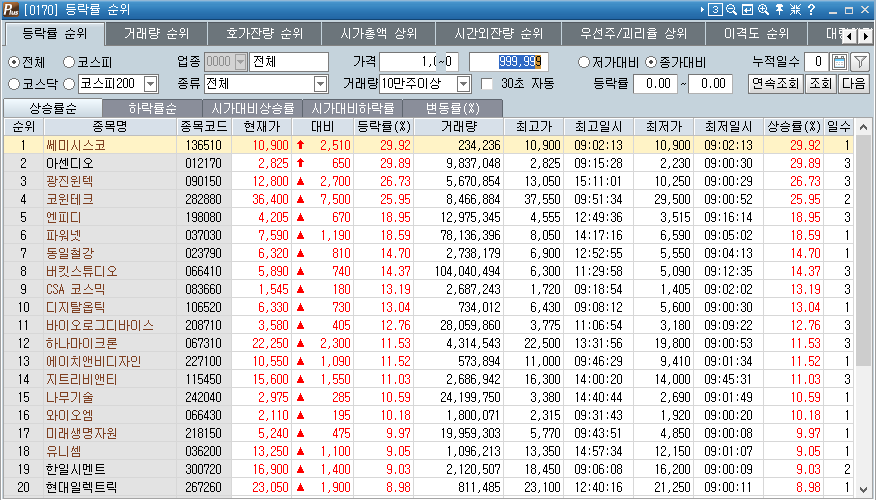This screenshot has height=500, width=876.
Task: Click the funnel filter icon
Action: tap(860, 61)
